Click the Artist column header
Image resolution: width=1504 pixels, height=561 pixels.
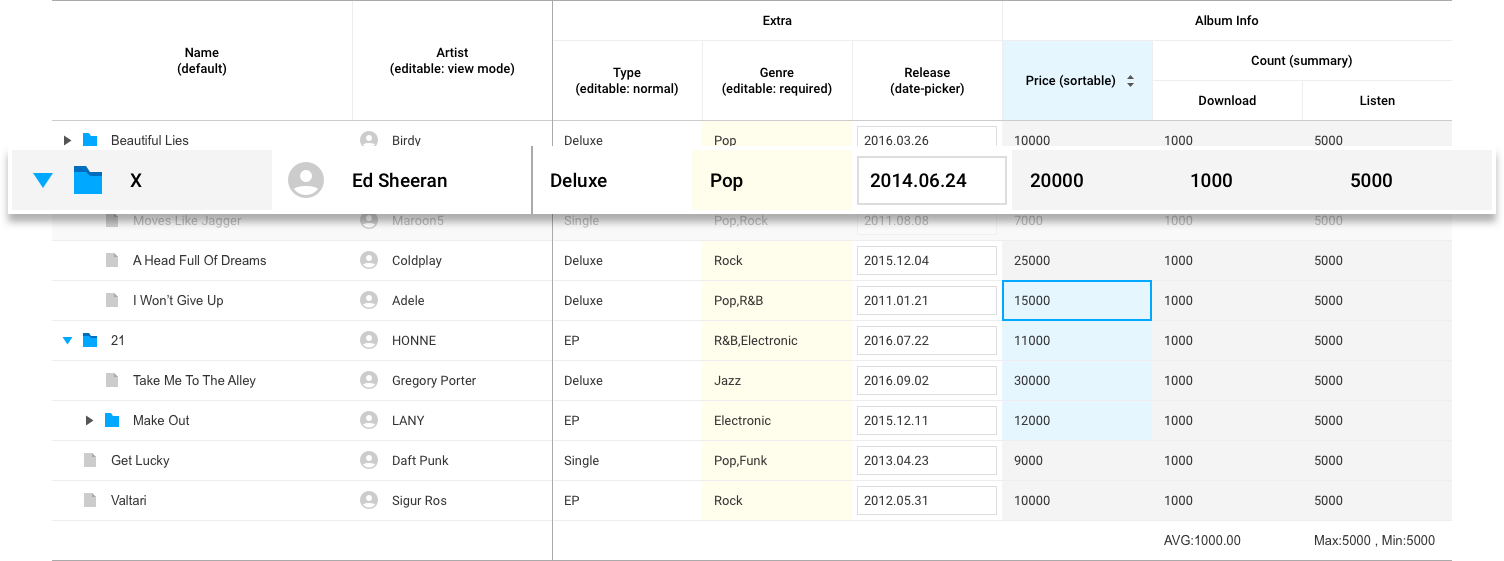(x=452, y=61)
